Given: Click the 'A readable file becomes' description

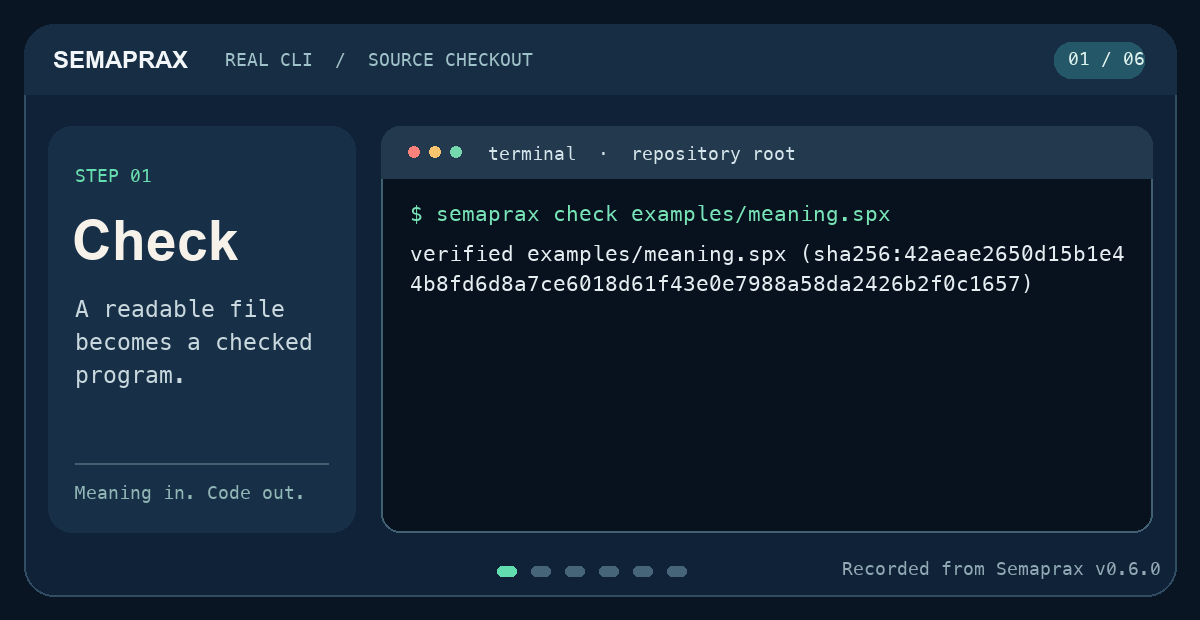Looking at the screenshot, I should click(194, 342).
